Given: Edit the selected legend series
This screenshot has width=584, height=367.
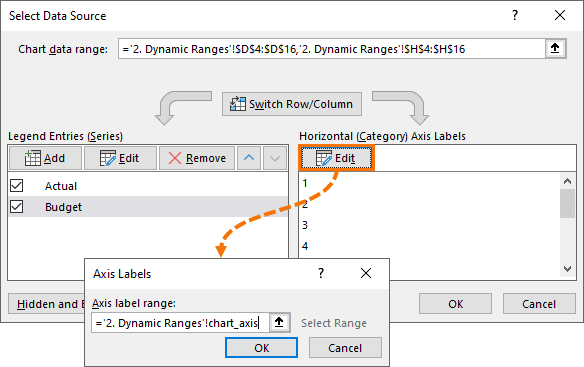Looking at the screenshot, I should tap(120, 158).
